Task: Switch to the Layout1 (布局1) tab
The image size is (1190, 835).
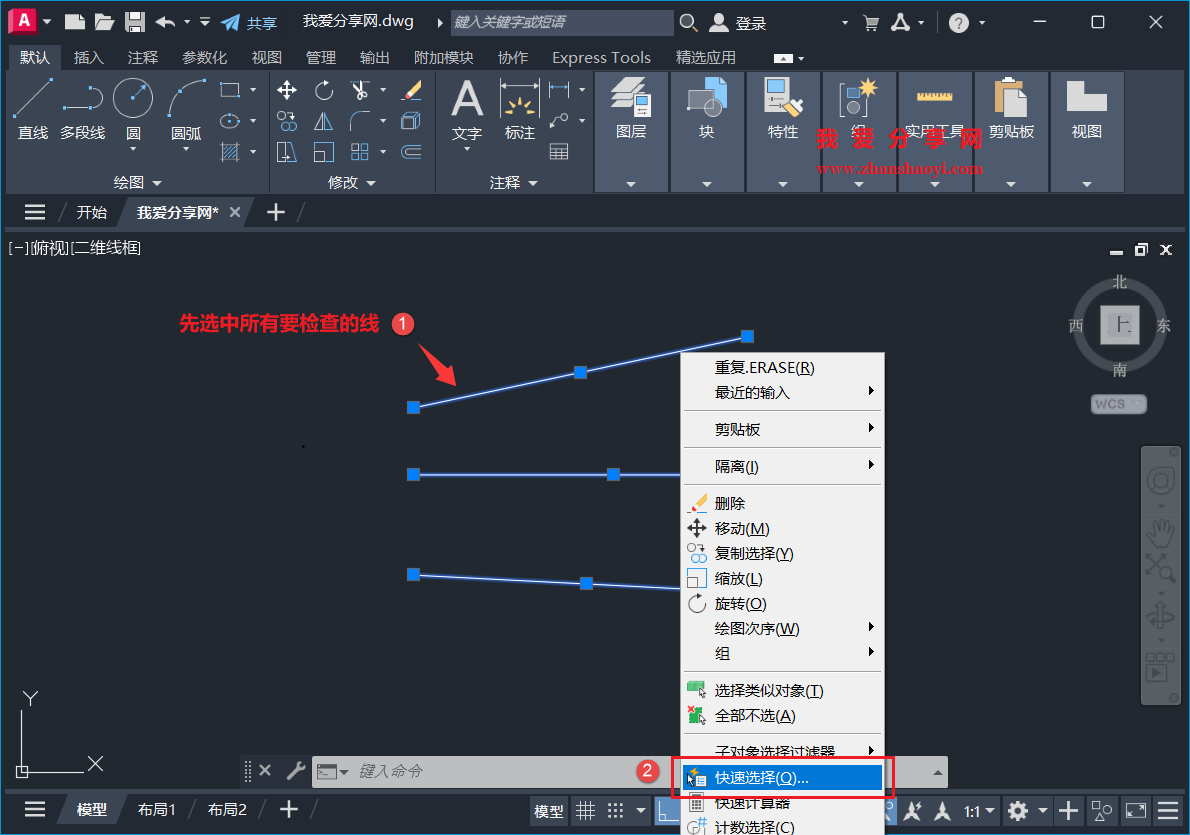Action: pyautogui.click(x=156, y=810)
